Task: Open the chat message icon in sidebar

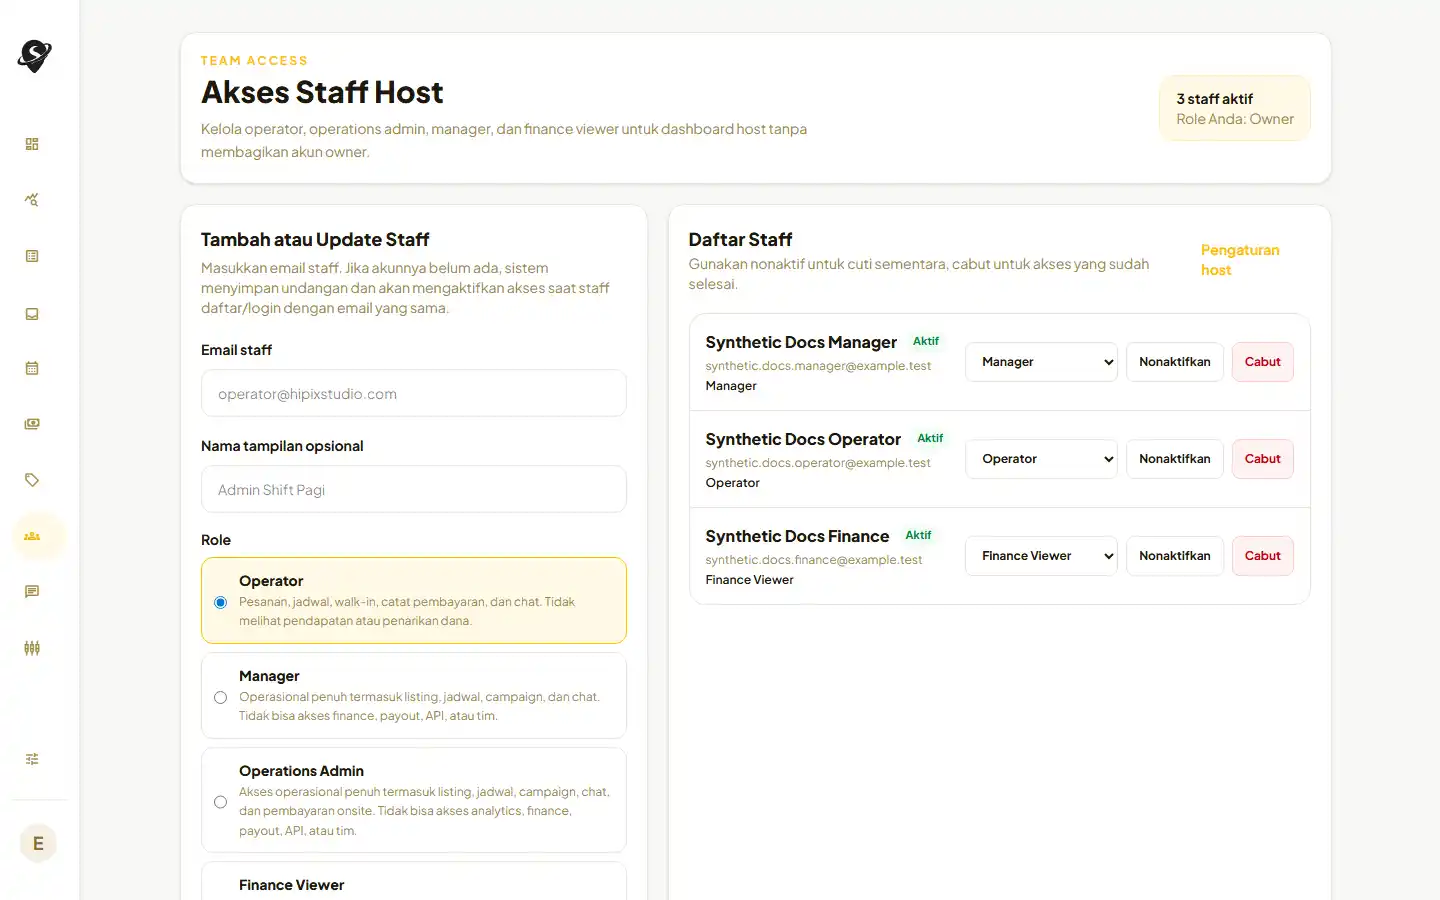Action: pyautogui.click(x=32, y=592)
